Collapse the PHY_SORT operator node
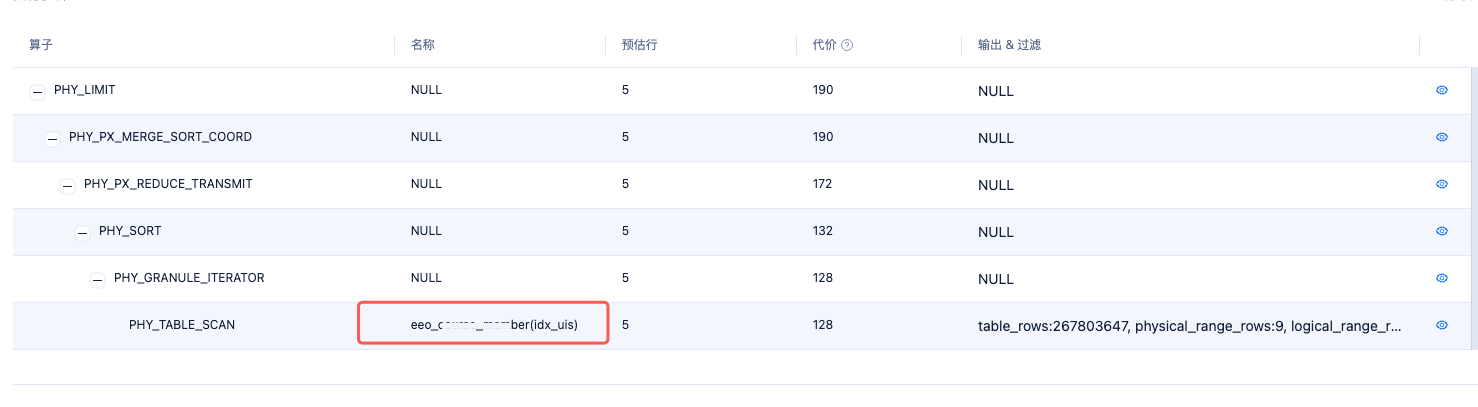 click(83, 232)
